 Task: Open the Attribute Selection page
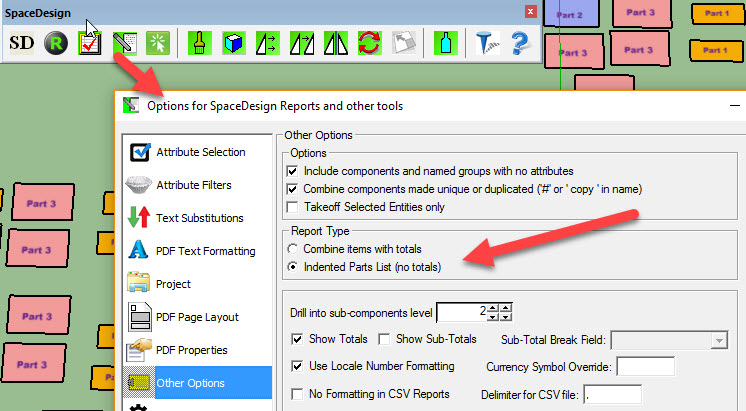[x=200, y=152]
